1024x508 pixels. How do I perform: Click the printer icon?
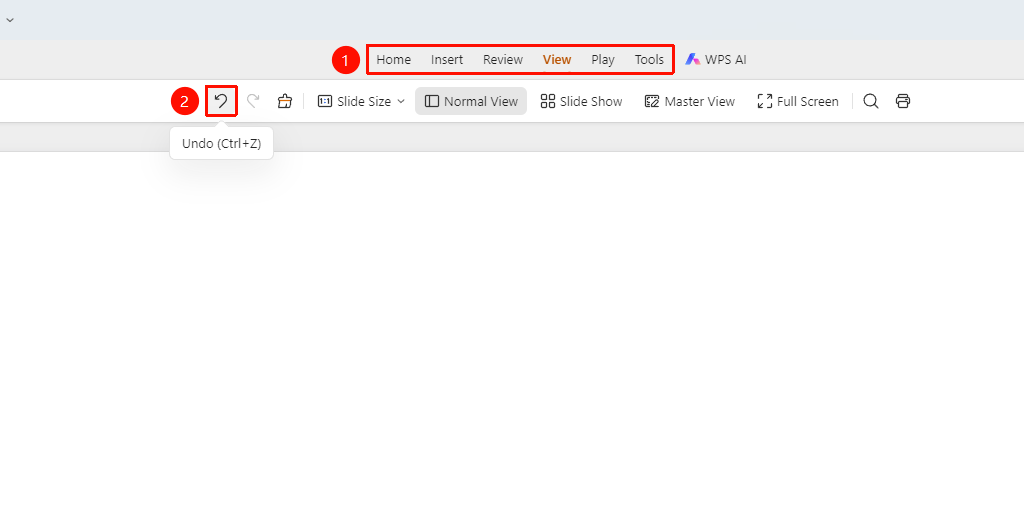coord(903,101)
